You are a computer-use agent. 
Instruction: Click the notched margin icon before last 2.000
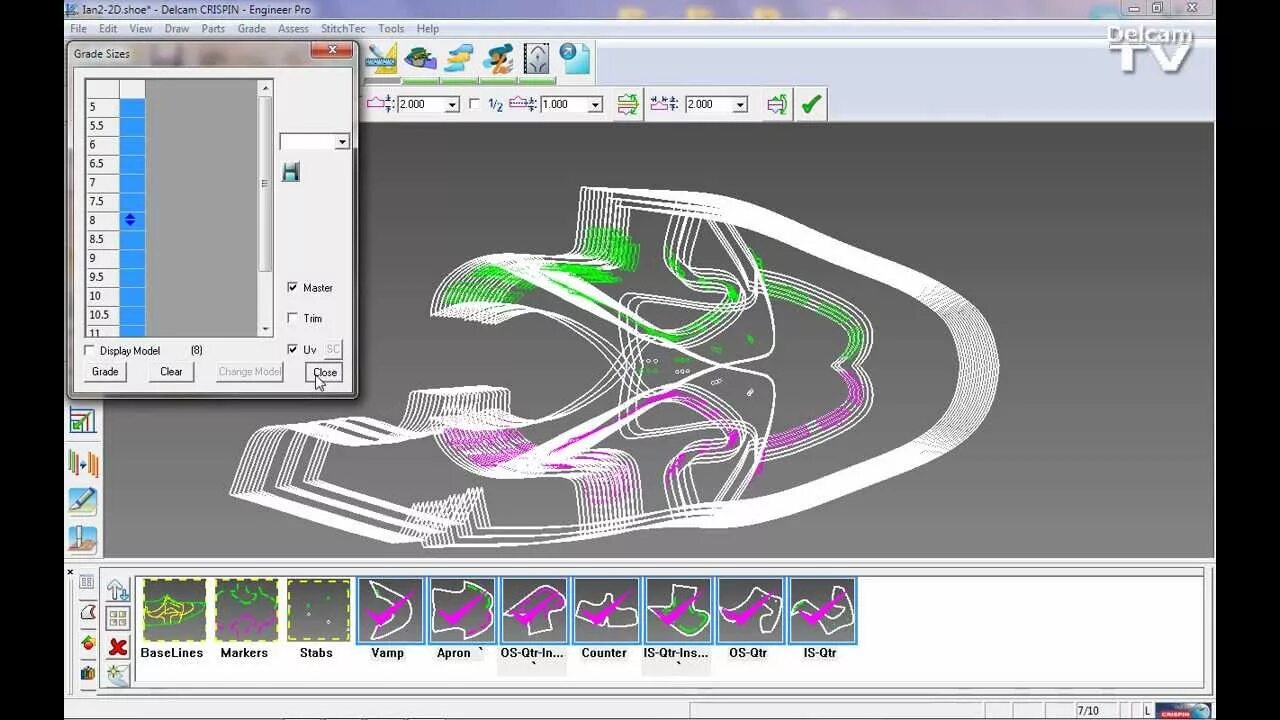664,104
